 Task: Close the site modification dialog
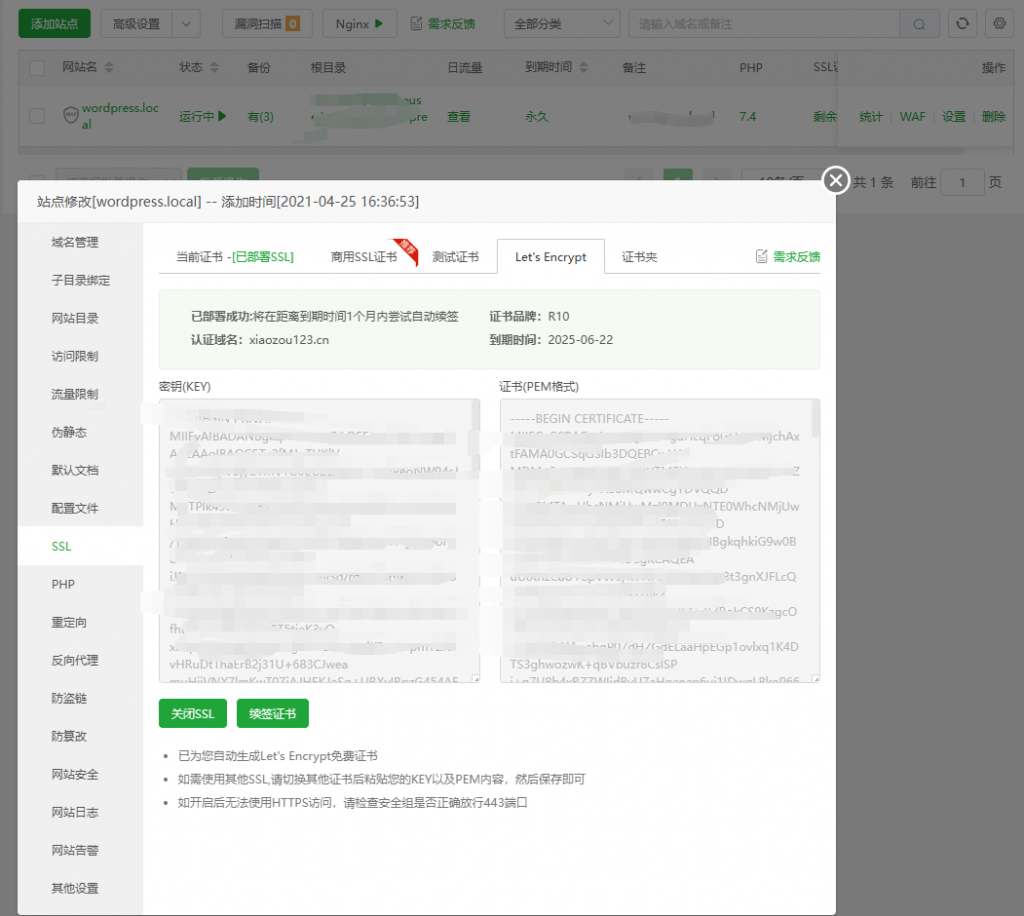tap(836, 180)
